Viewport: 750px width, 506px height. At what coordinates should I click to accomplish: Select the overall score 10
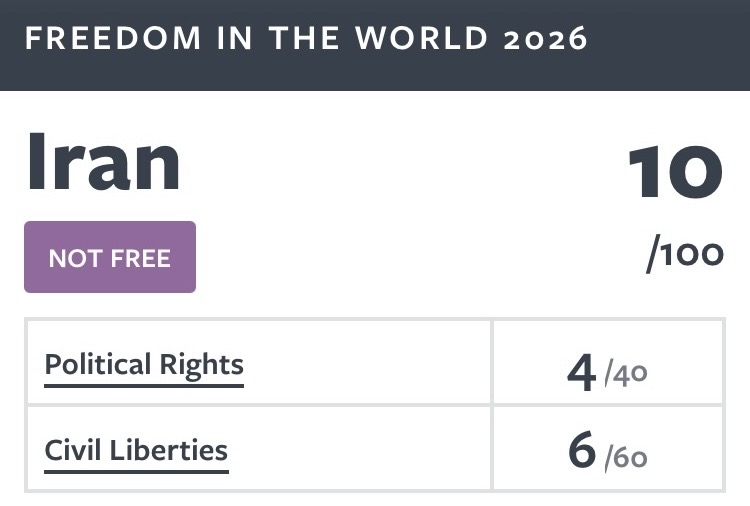click(675, 172)
